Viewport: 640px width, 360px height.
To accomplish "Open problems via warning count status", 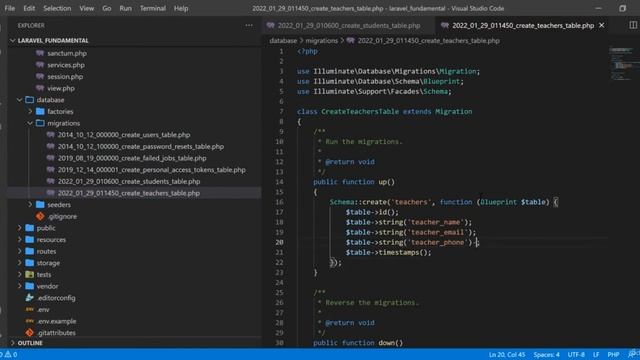I will [x=10, y=354].
